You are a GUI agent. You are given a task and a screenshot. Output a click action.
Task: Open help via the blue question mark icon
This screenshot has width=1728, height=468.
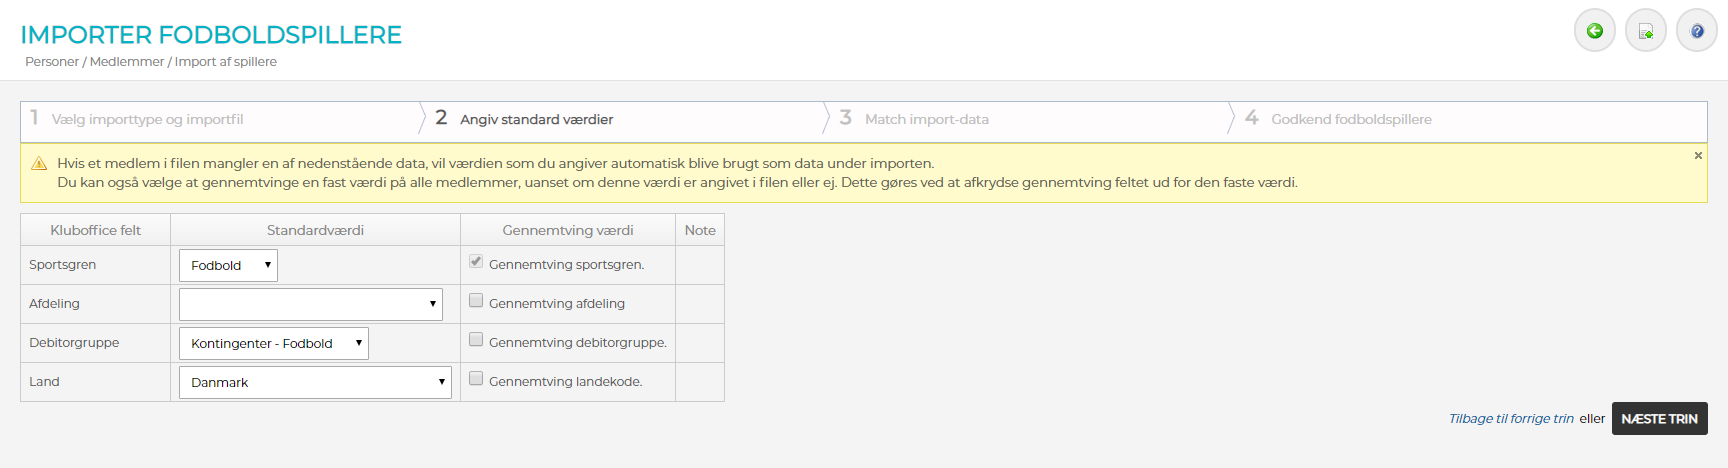pyautogui.click(x=1697, y=31)
